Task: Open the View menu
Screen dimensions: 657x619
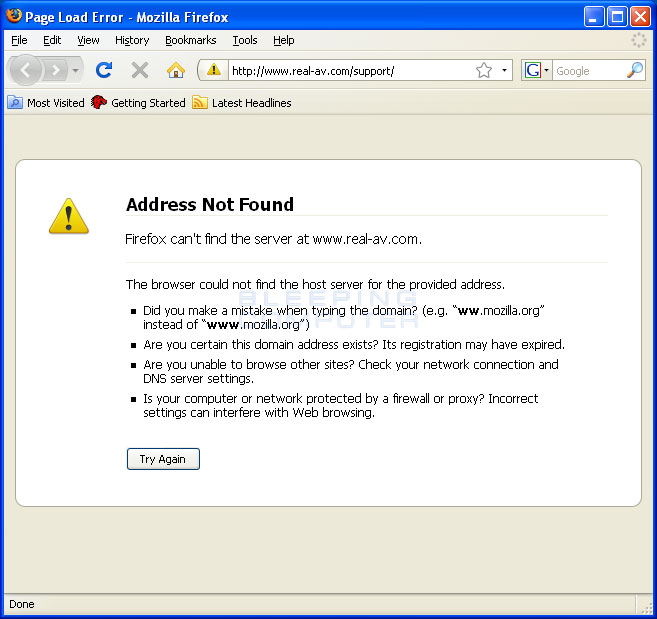Action: click(88, 40)
